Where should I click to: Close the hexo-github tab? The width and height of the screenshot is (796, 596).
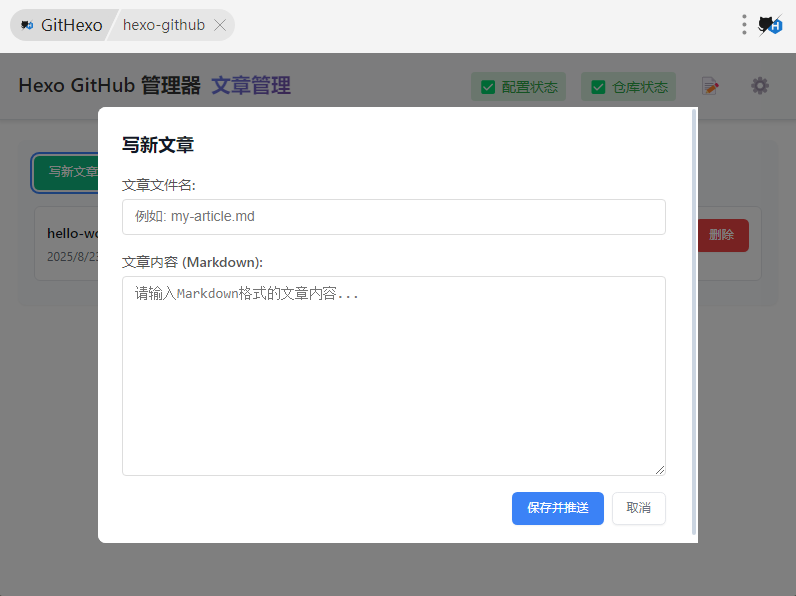[x=220, y=25]
